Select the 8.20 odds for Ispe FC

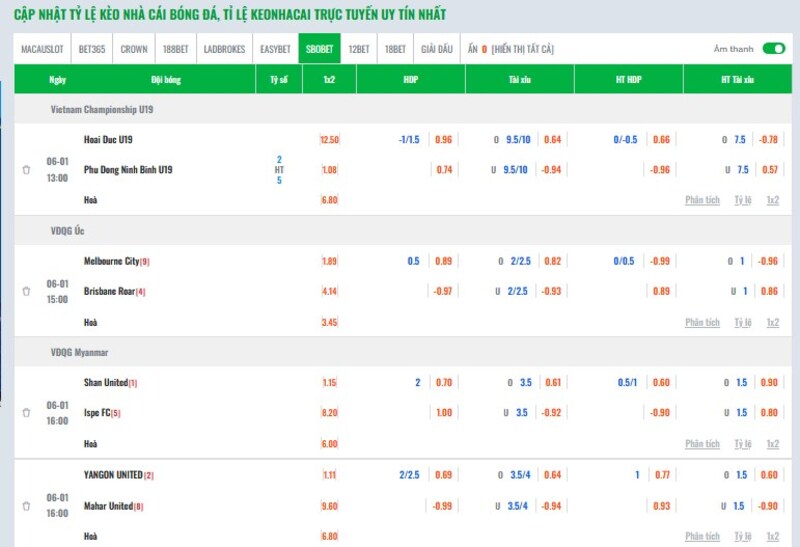tap(329, 412)
